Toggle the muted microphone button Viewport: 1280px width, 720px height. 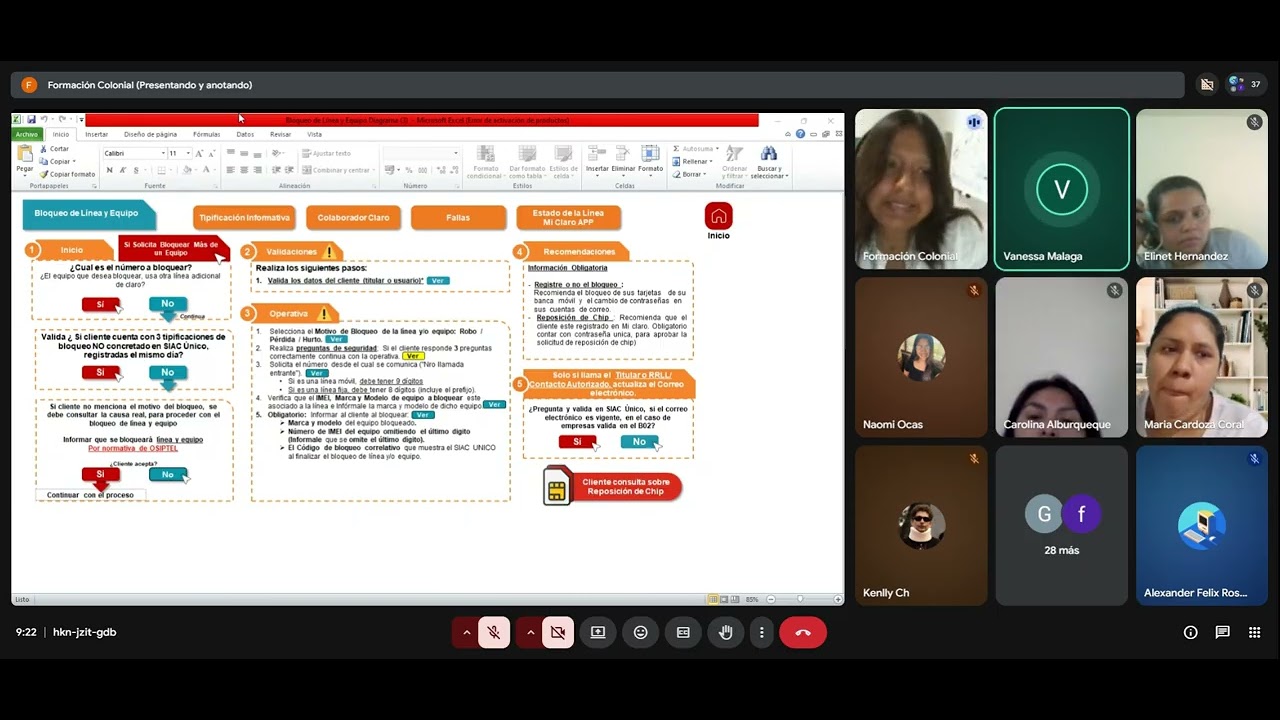click(x=494, y=632)
